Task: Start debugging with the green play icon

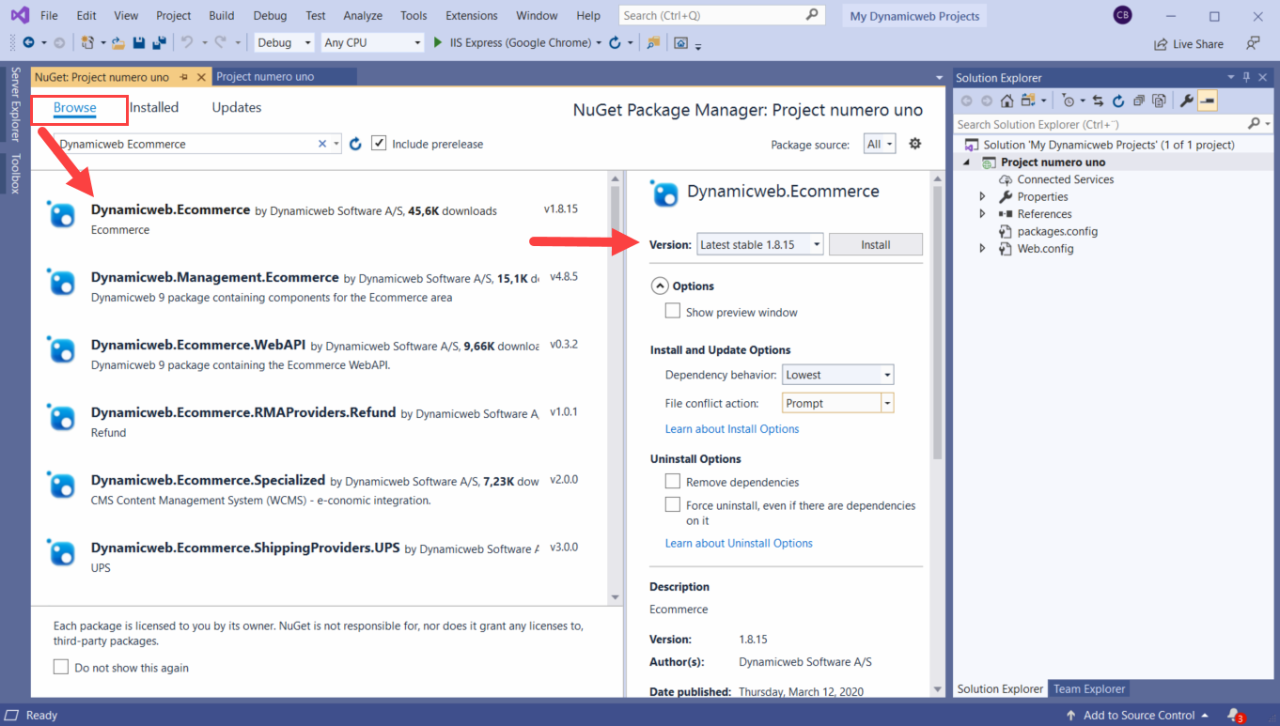Action: click(438, 43)
